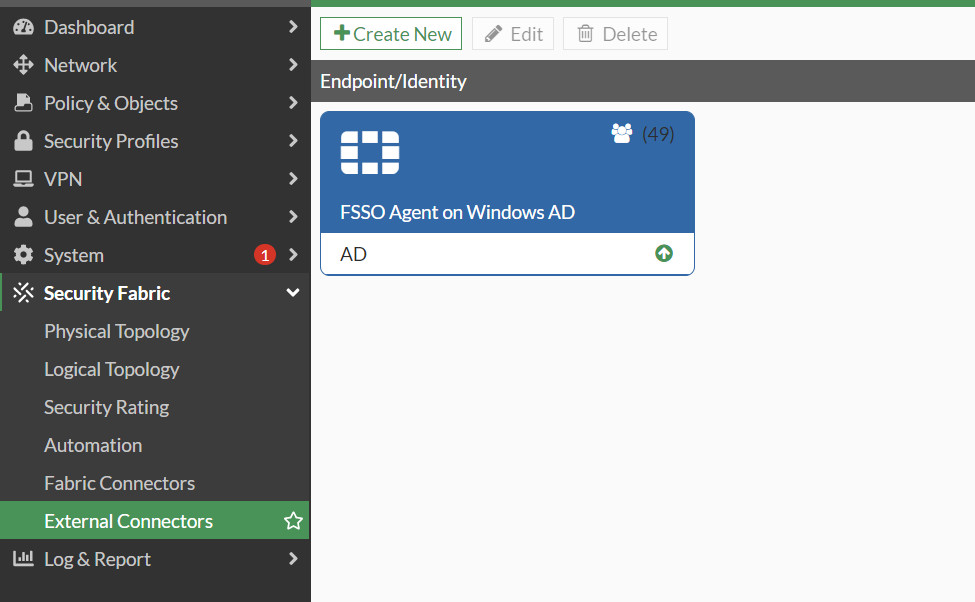Click the VPN laptop icon
The image size is (975, 602).
tap(24, 179)
